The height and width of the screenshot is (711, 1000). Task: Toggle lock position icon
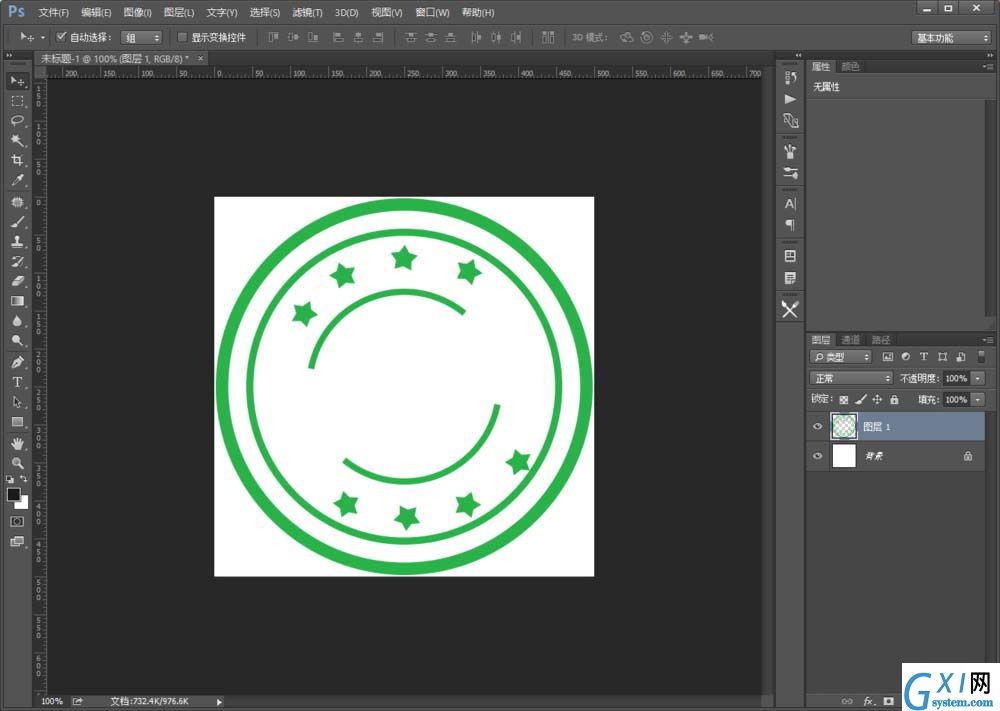(878, 400)
